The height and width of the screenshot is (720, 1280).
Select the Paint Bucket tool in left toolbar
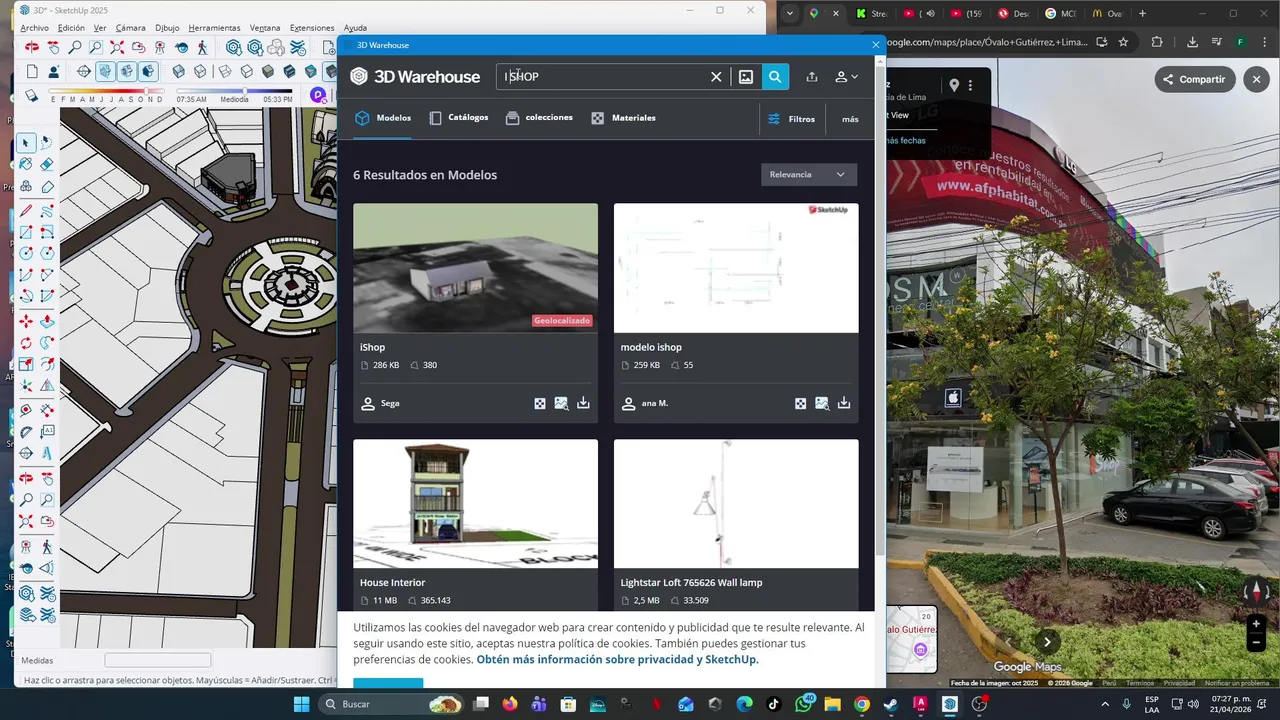(x=26, y=163)
